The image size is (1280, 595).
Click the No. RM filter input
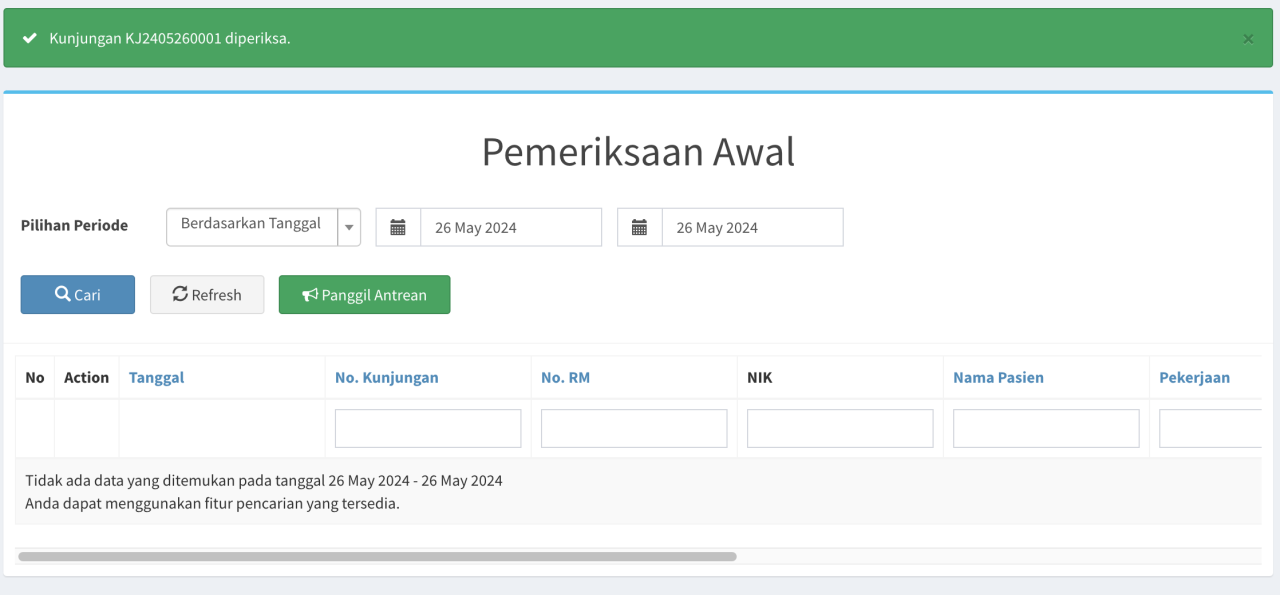[634, 428]
